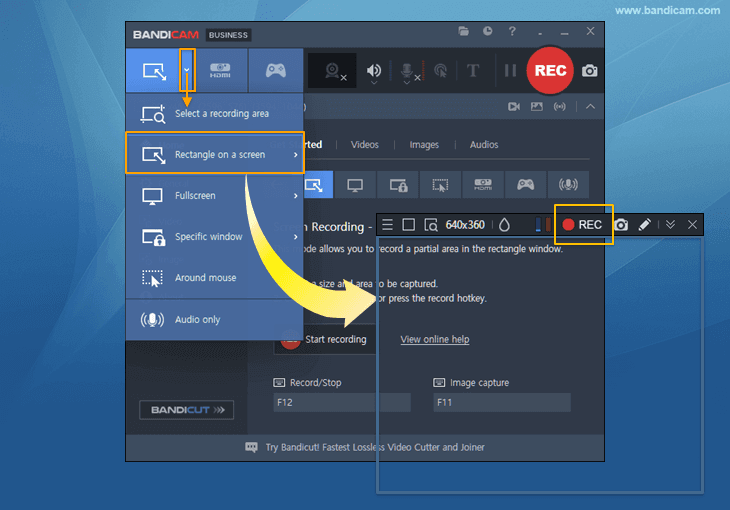Open the Videos tab
730x510 pixels.
(365, 145)
